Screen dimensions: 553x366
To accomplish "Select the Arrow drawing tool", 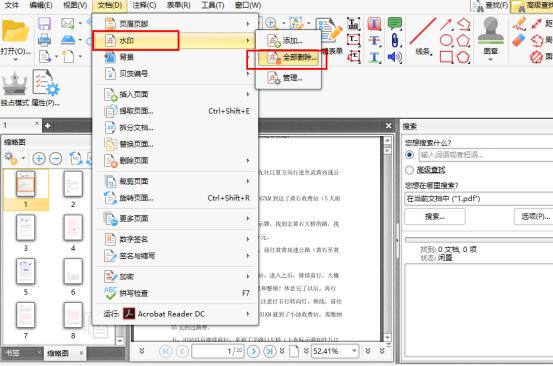I will pos(446,24).
